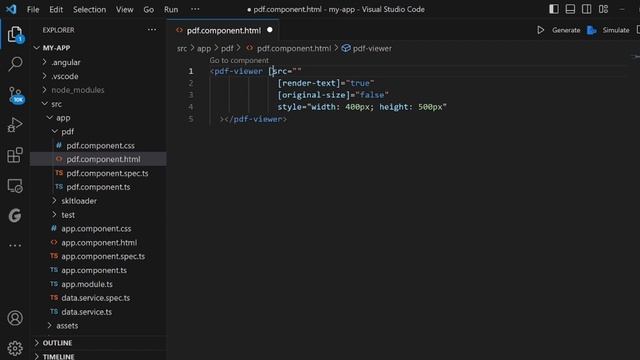
Task: Open the Manage gear settings icon
Action: 15,348
